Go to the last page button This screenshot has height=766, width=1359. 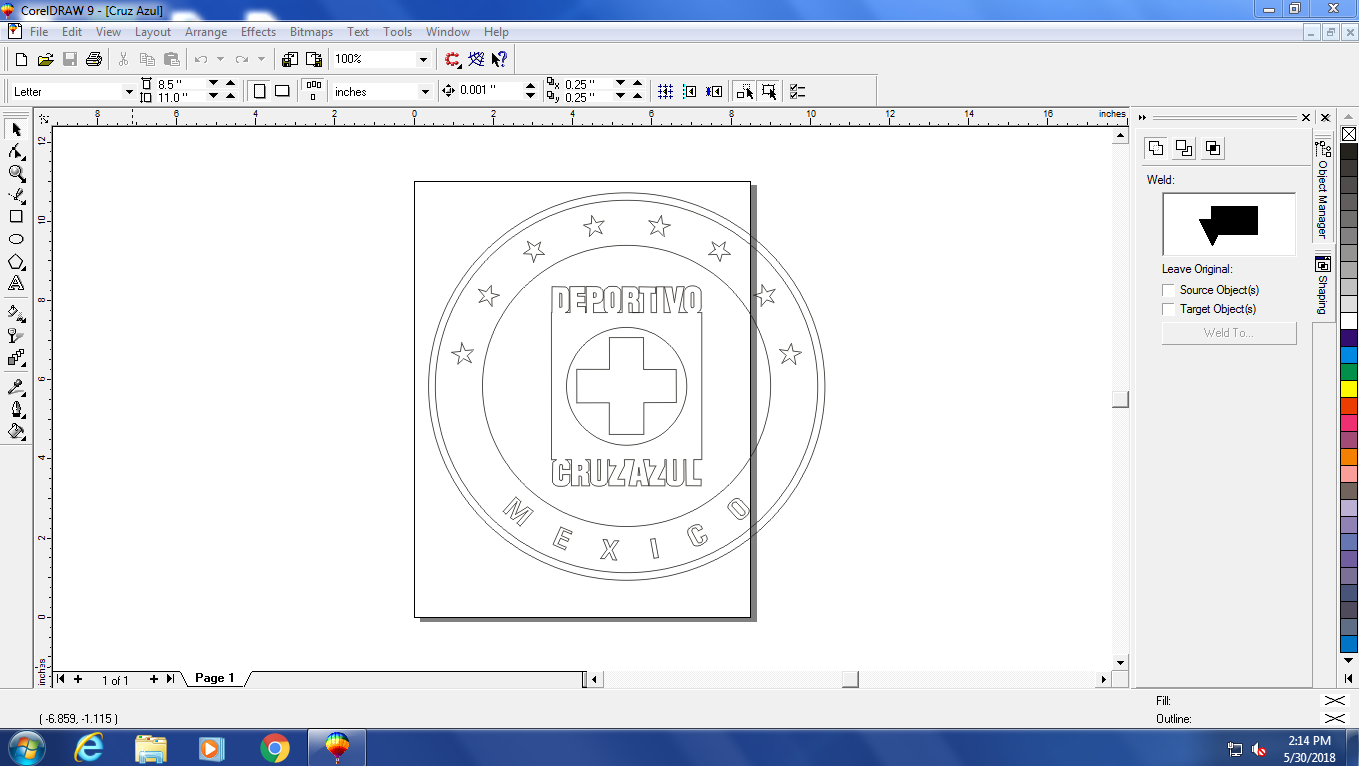pos(170,679)
